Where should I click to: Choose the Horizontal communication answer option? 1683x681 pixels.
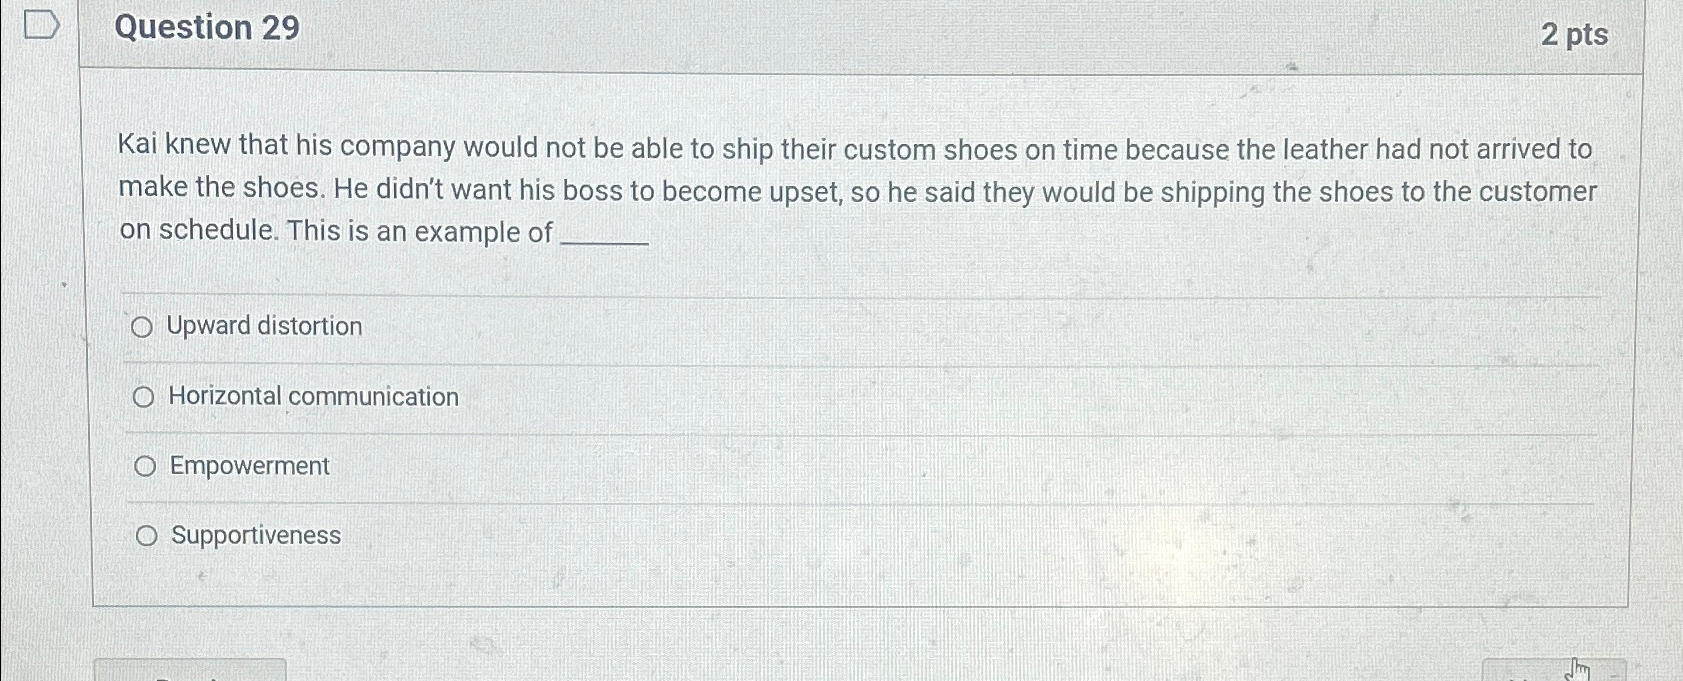pos(146,396)
